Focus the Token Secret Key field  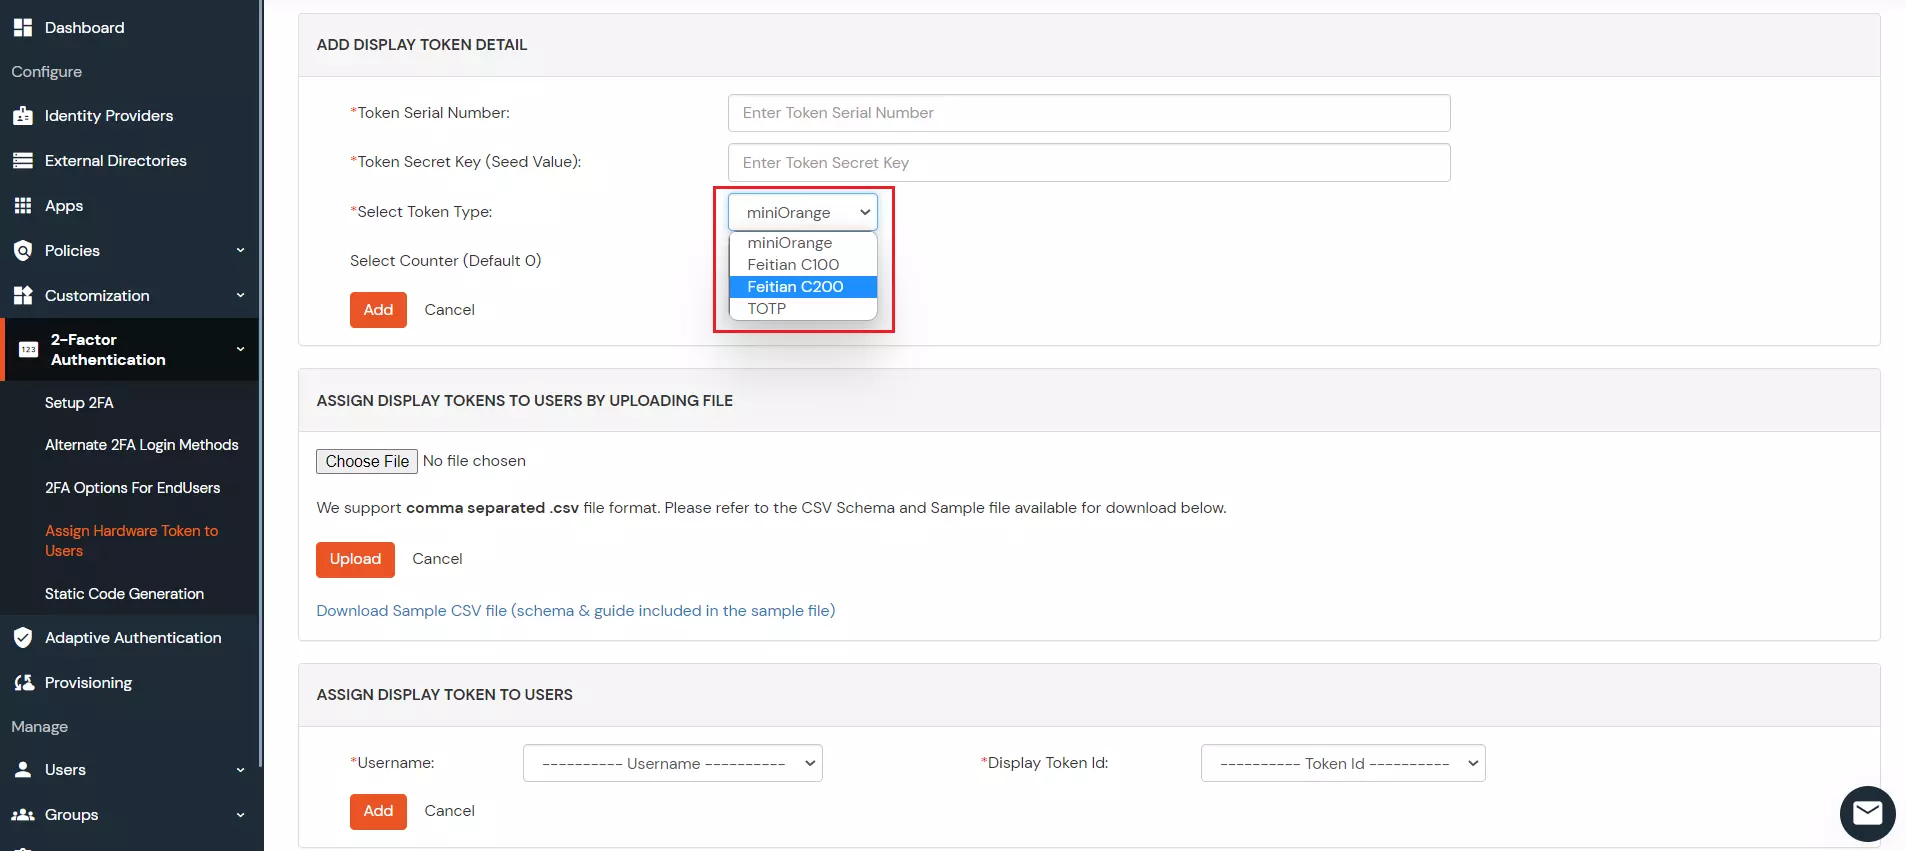(x=1089, y=163)
